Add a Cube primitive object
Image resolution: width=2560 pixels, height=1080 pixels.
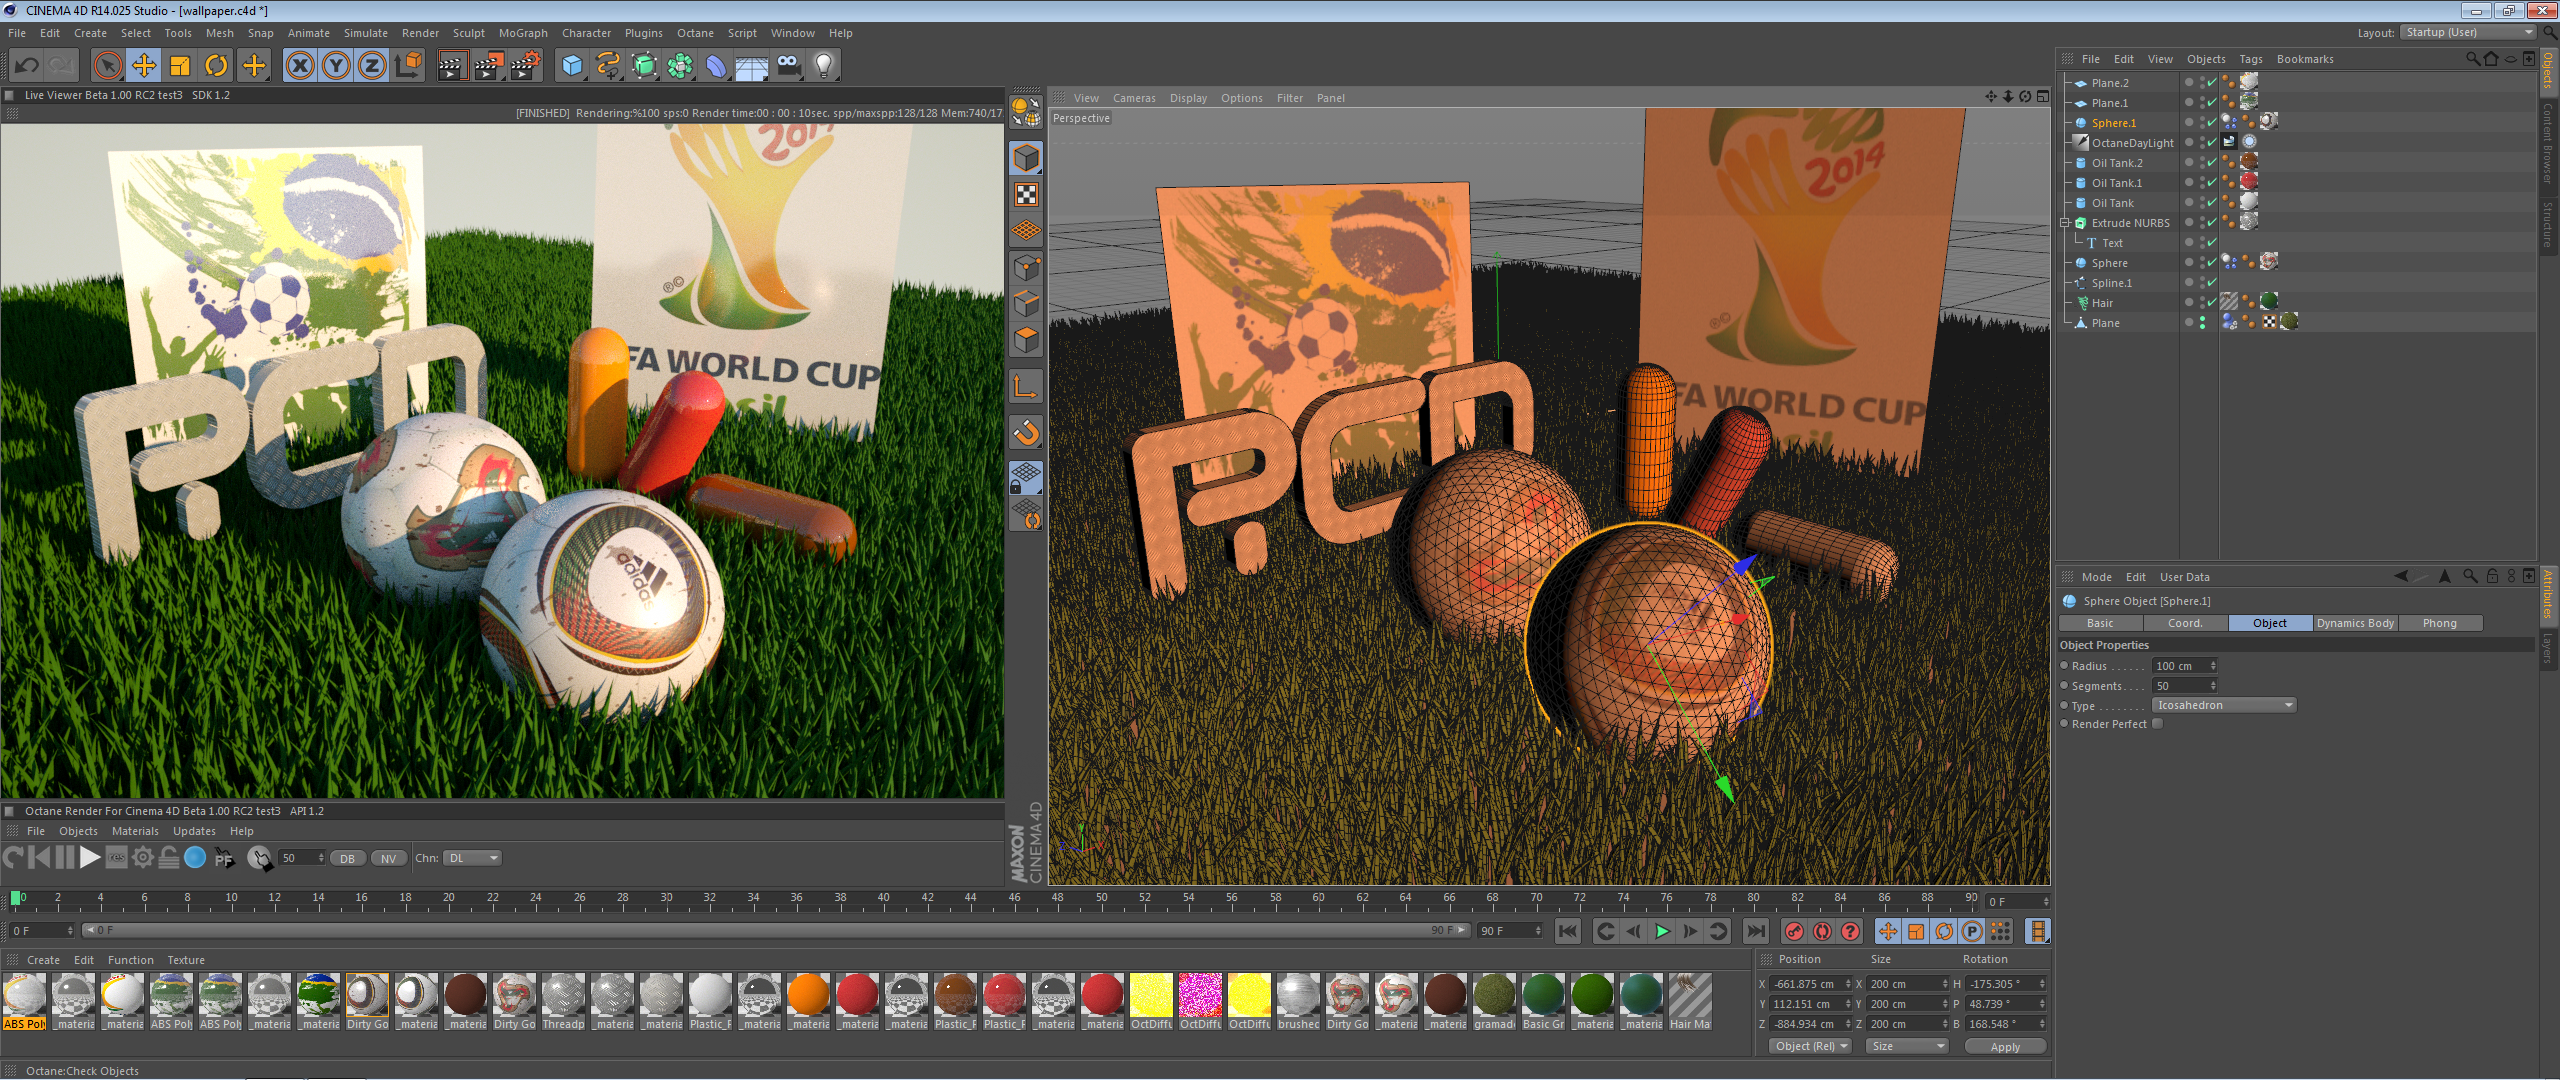click(572, 66)
